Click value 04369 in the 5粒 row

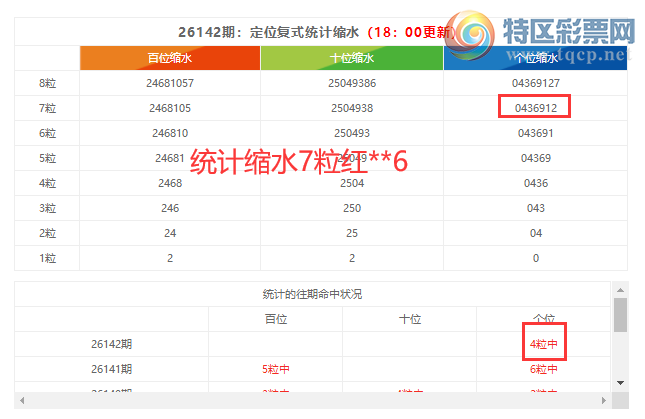(536, 158)
